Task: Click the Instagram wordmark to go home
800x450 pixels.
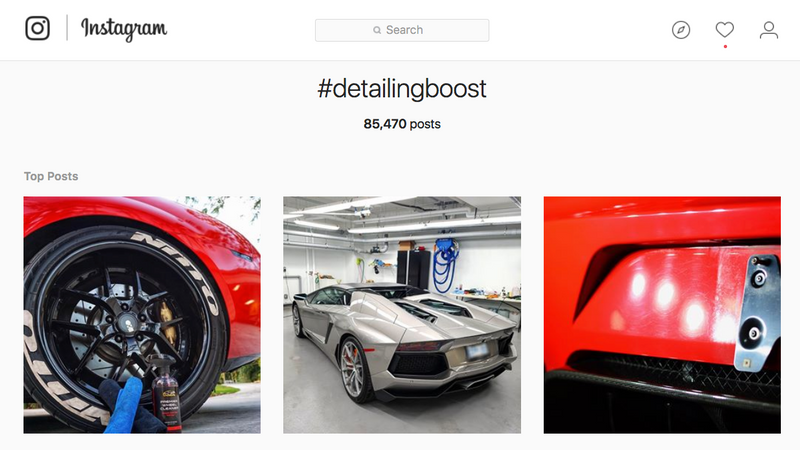Action: pos(124,29)
